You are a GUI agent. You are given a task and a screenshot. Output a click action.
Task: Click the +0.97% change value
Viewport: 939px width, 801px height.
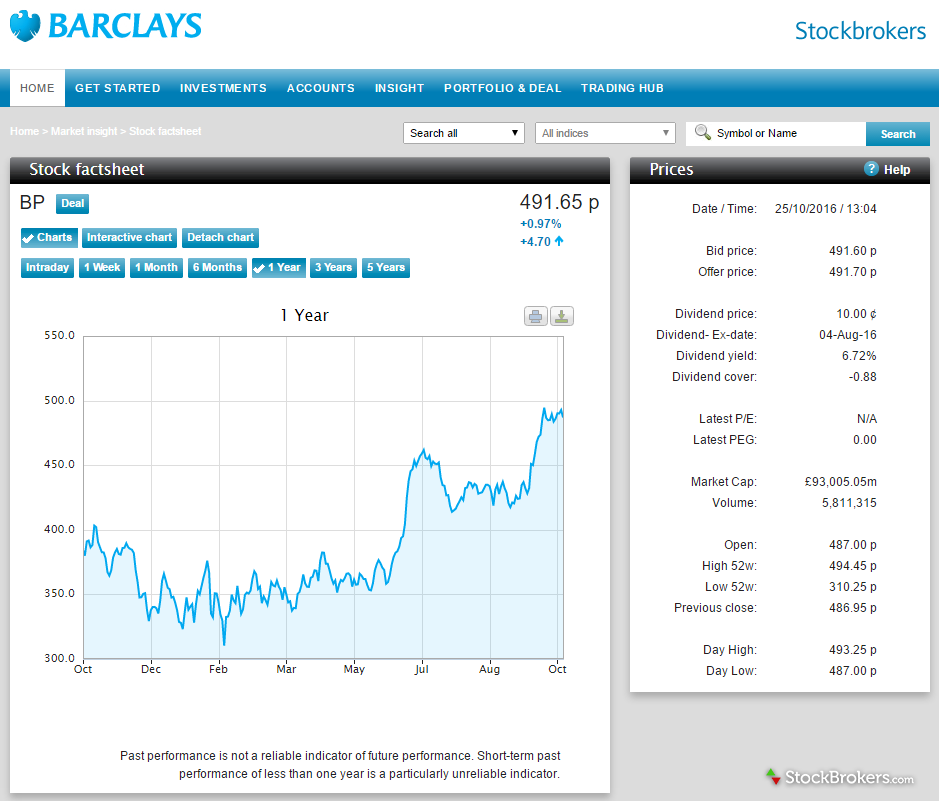pos(540,224)
